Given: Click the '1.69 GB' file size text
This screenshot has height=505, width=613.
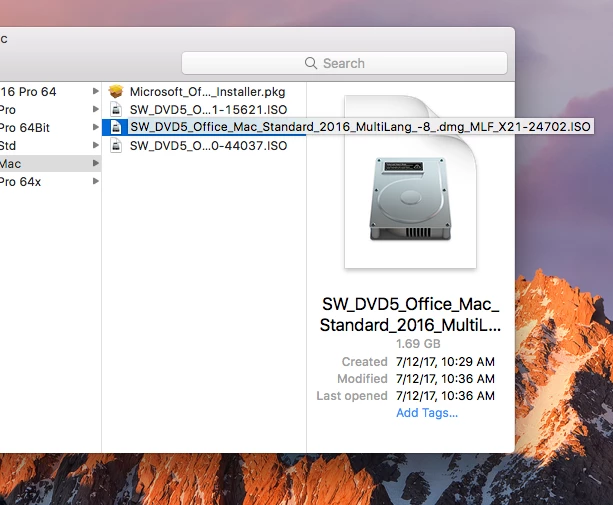Looking at the screenshot, I should (418, 344).
